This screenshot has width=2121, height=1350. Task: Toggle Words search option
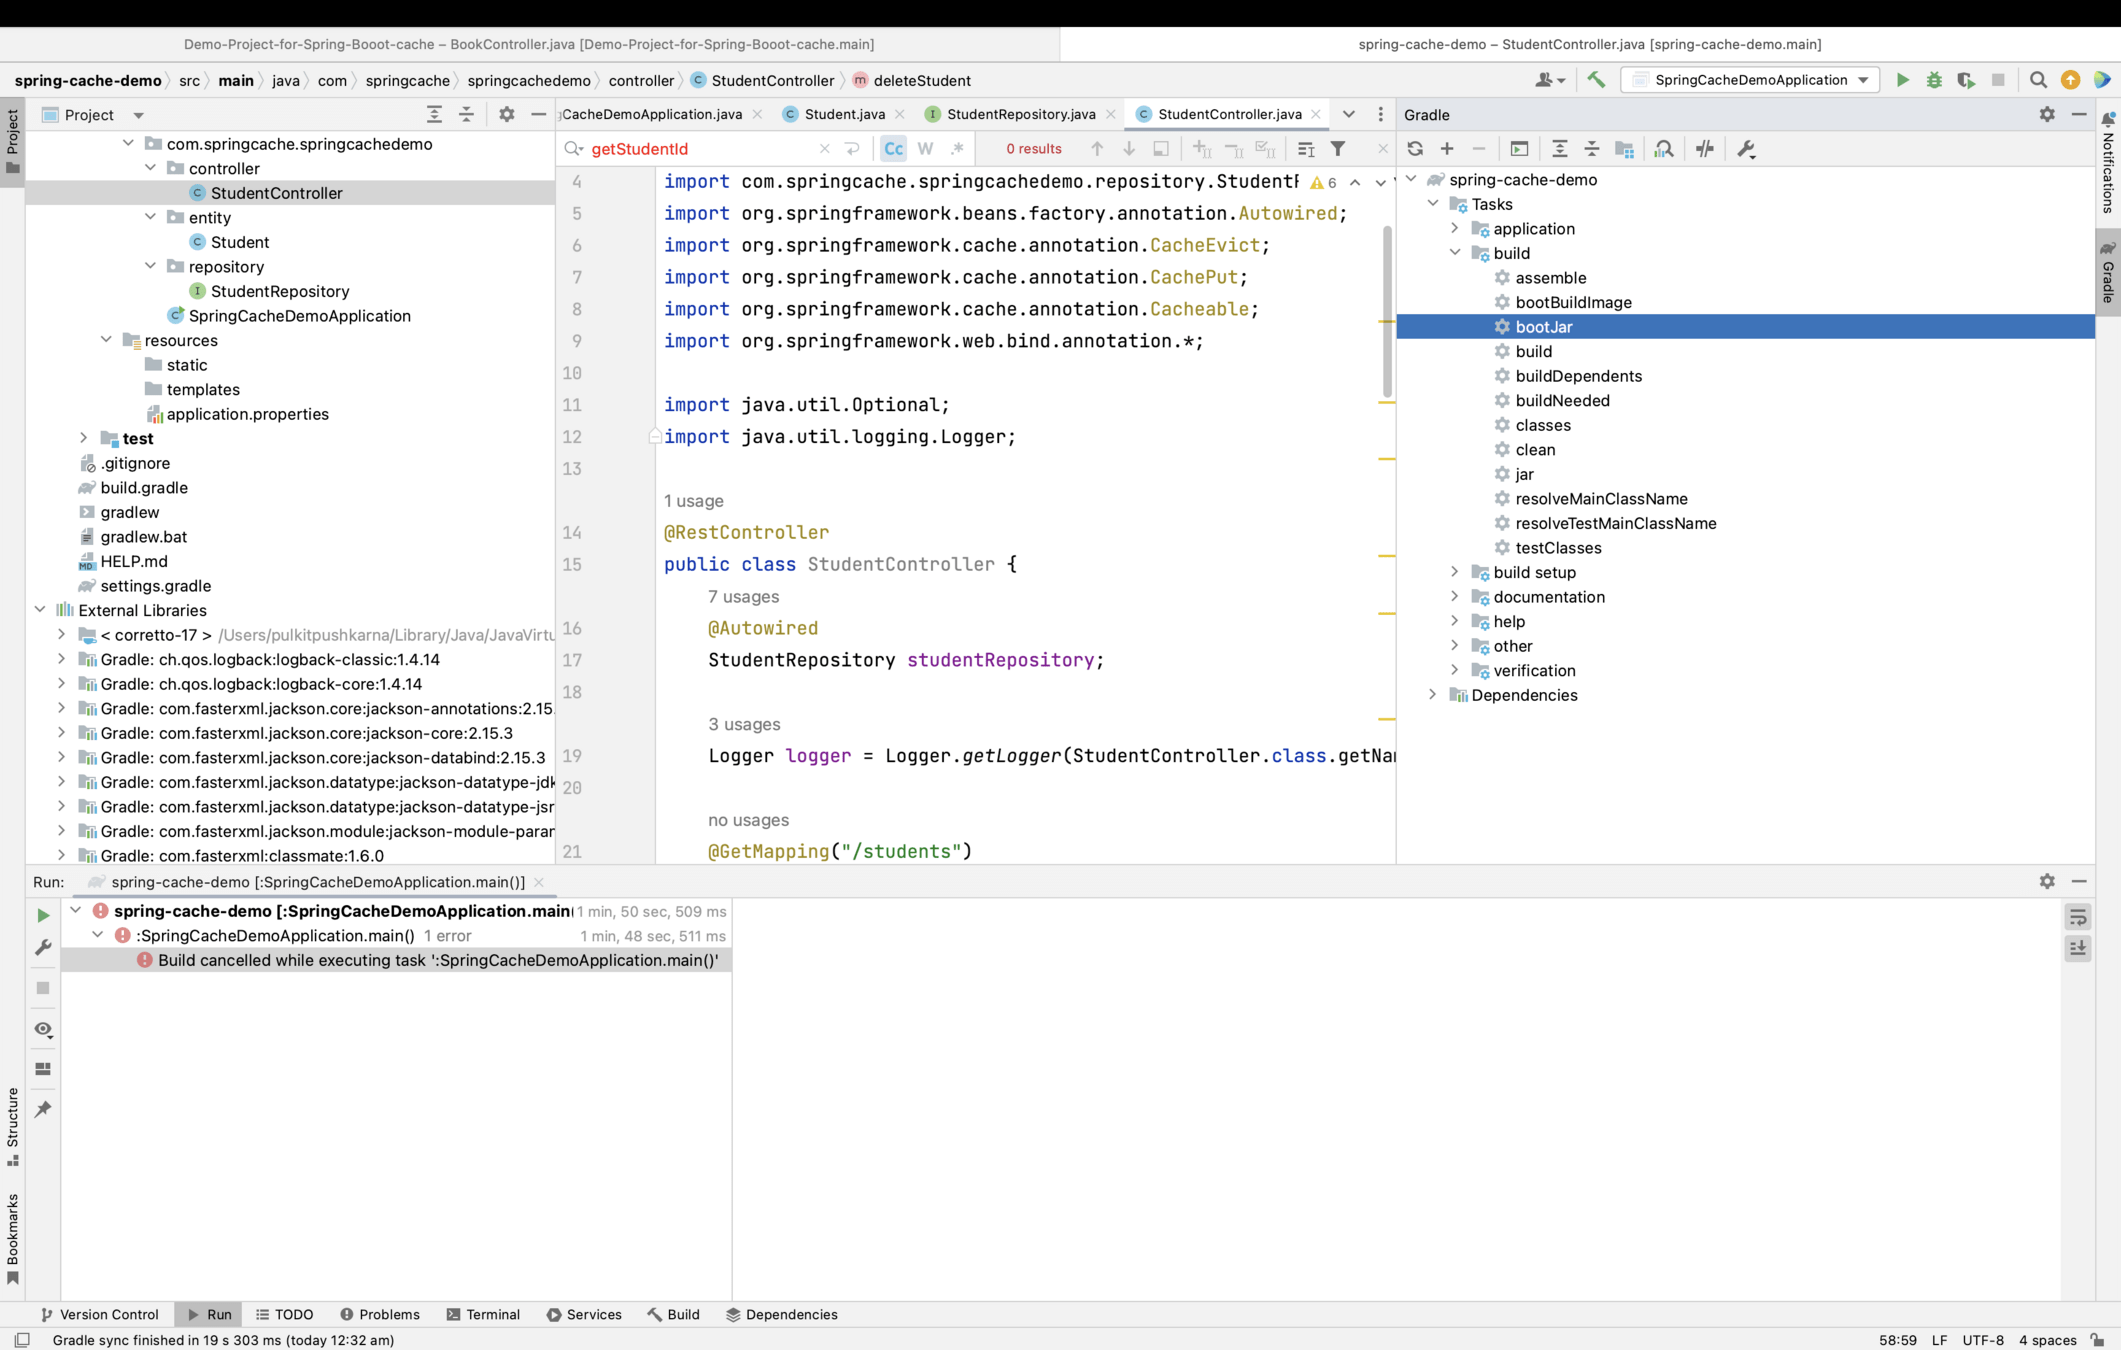(x=925, y=149)
